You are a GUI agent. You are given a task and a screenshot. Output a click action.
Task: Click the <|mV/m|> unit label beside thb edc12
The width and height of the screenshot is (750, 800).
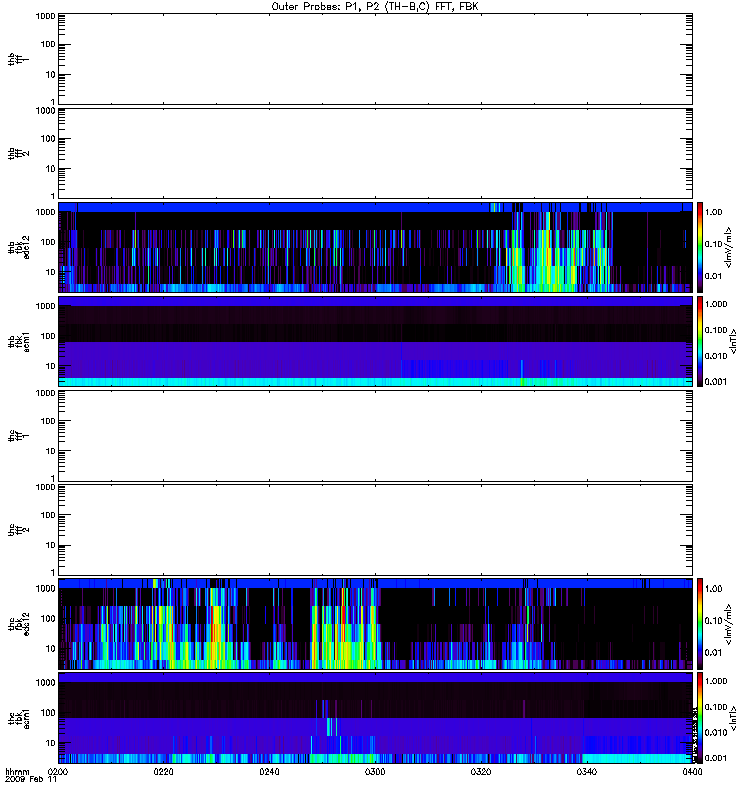[x=729, y=247]
